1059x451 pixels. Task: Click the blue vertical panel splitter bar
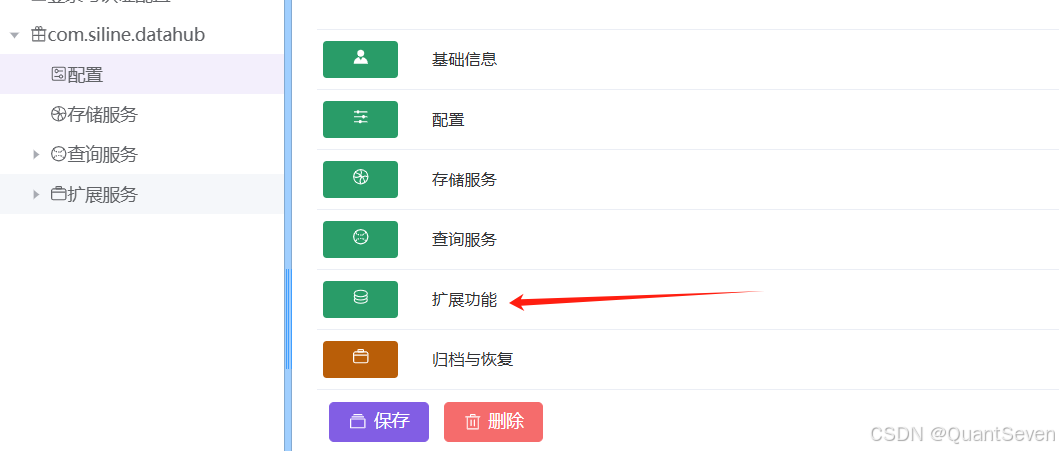pyautogui.click(x=288, y=226)
